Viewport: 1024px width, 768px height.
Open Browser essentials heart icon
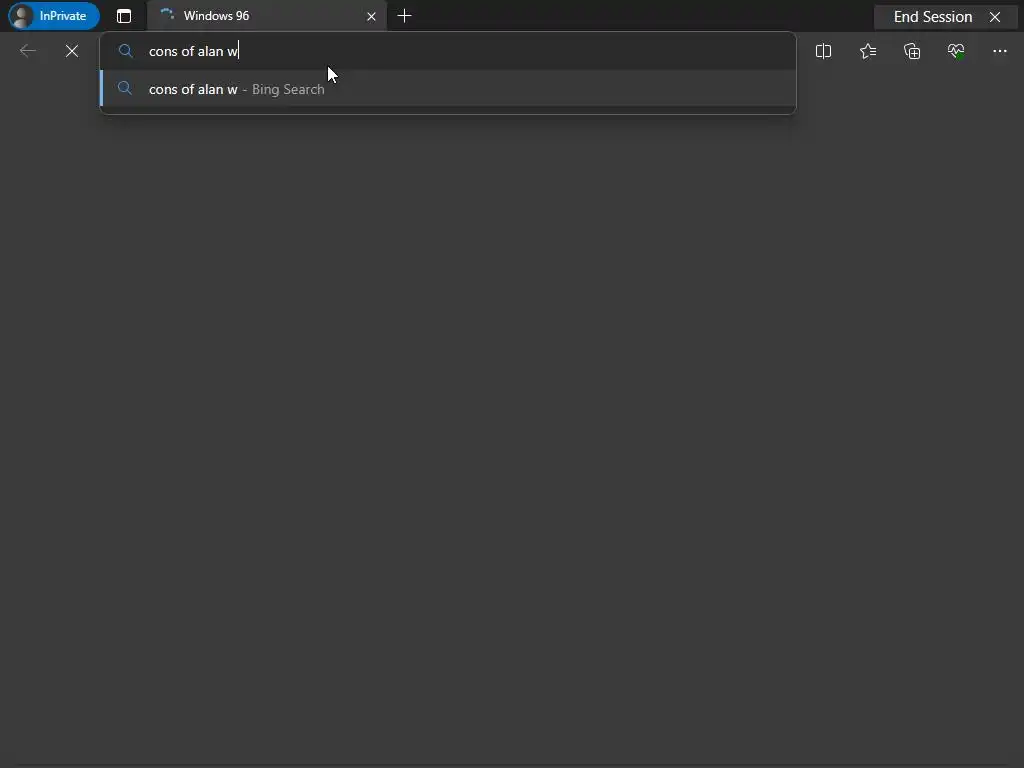pos(956,51)
